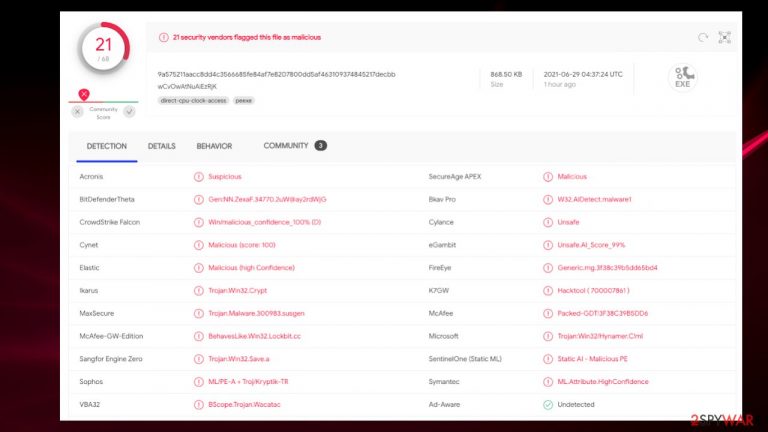Viewport: 768px width, 432px height.
Task: Click the Unsafe.AI_Score_99% result
Action: click(x=591, y=245)
